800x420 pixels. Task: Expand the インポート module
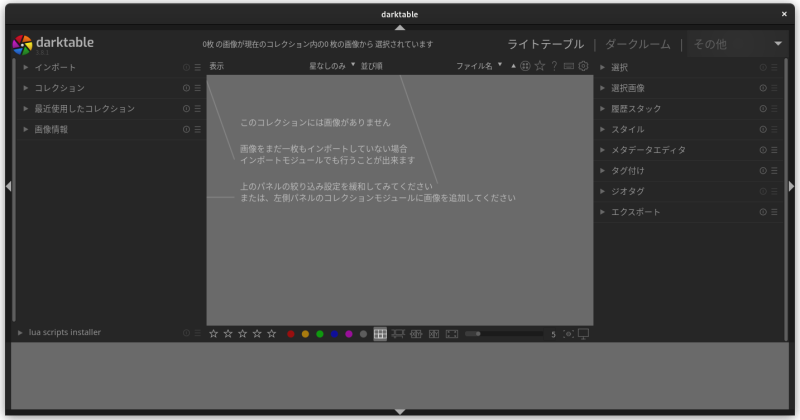coord(56,67)
